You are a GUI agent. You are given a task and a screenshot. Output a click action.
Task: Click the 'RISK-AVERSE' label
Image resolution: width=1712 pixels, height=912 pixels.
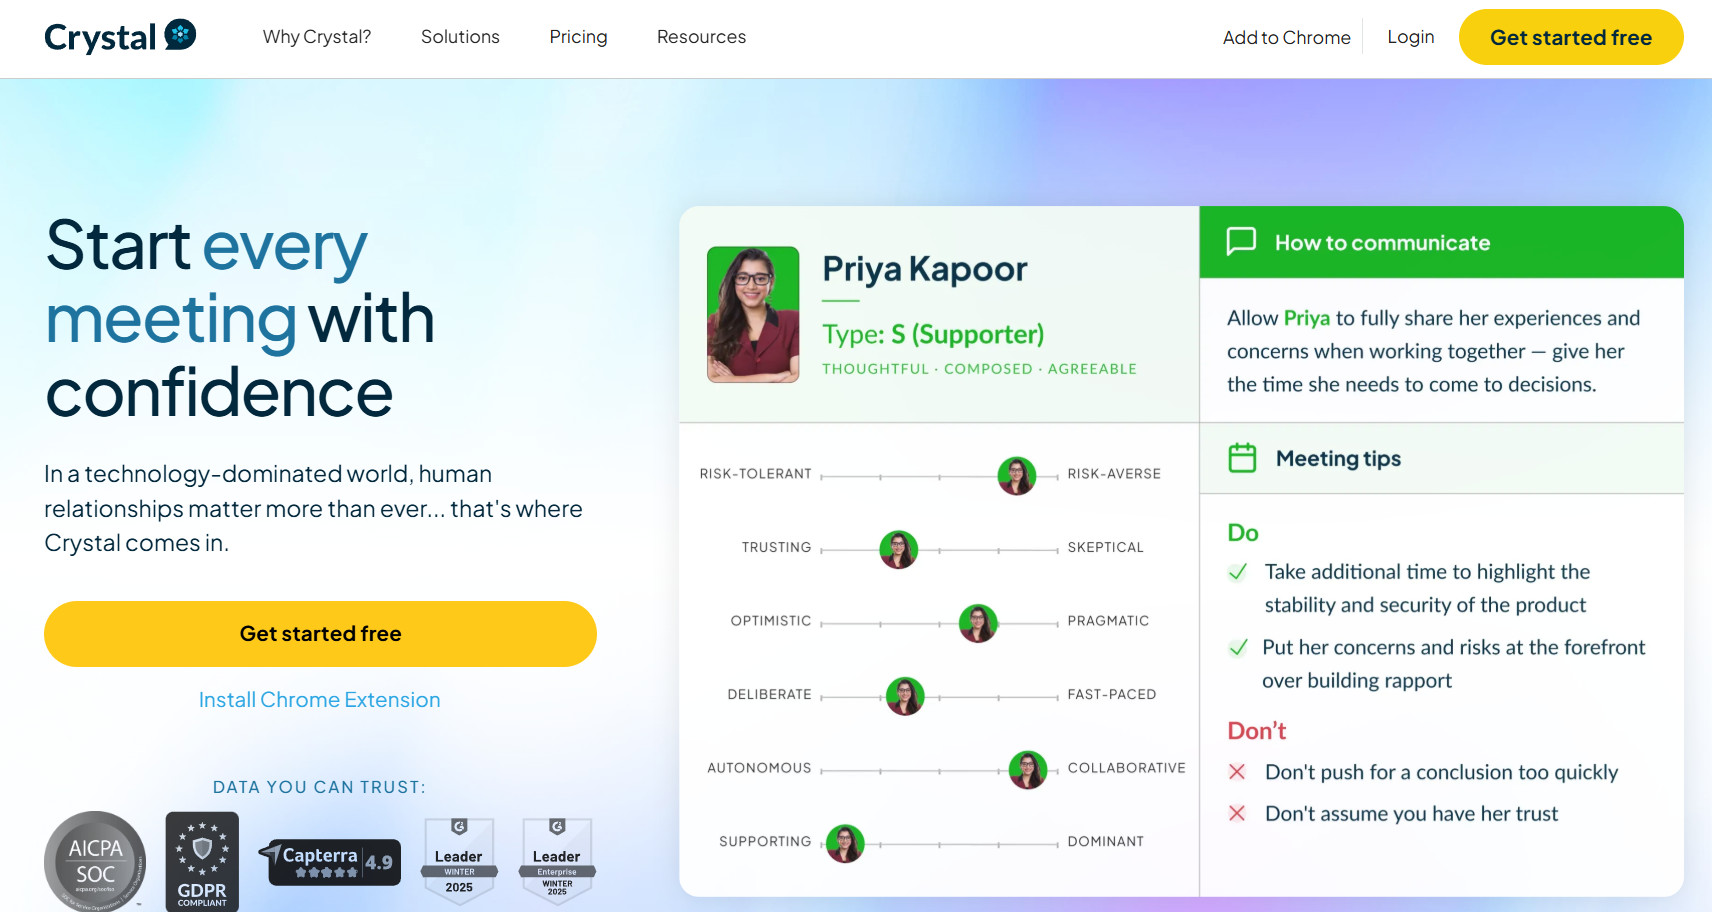[x=1114, y=474]
